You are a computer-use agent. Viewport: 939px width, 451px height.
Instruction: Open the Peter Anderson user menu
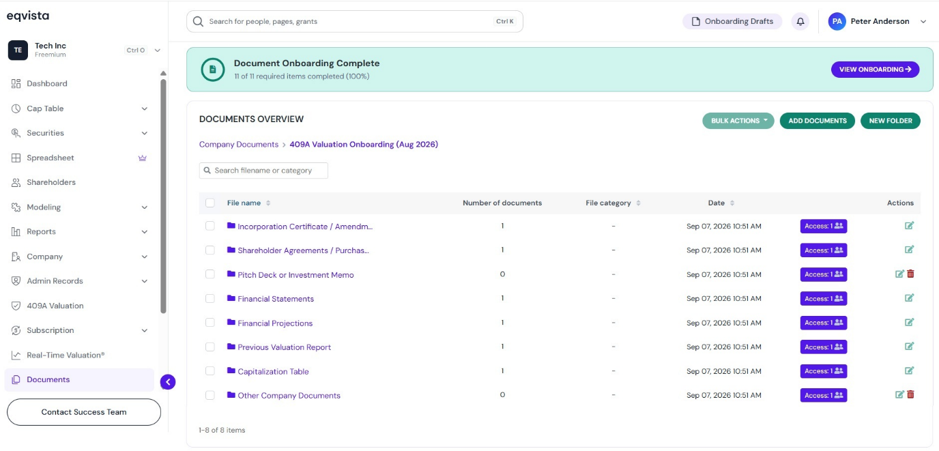pos(877,22)
